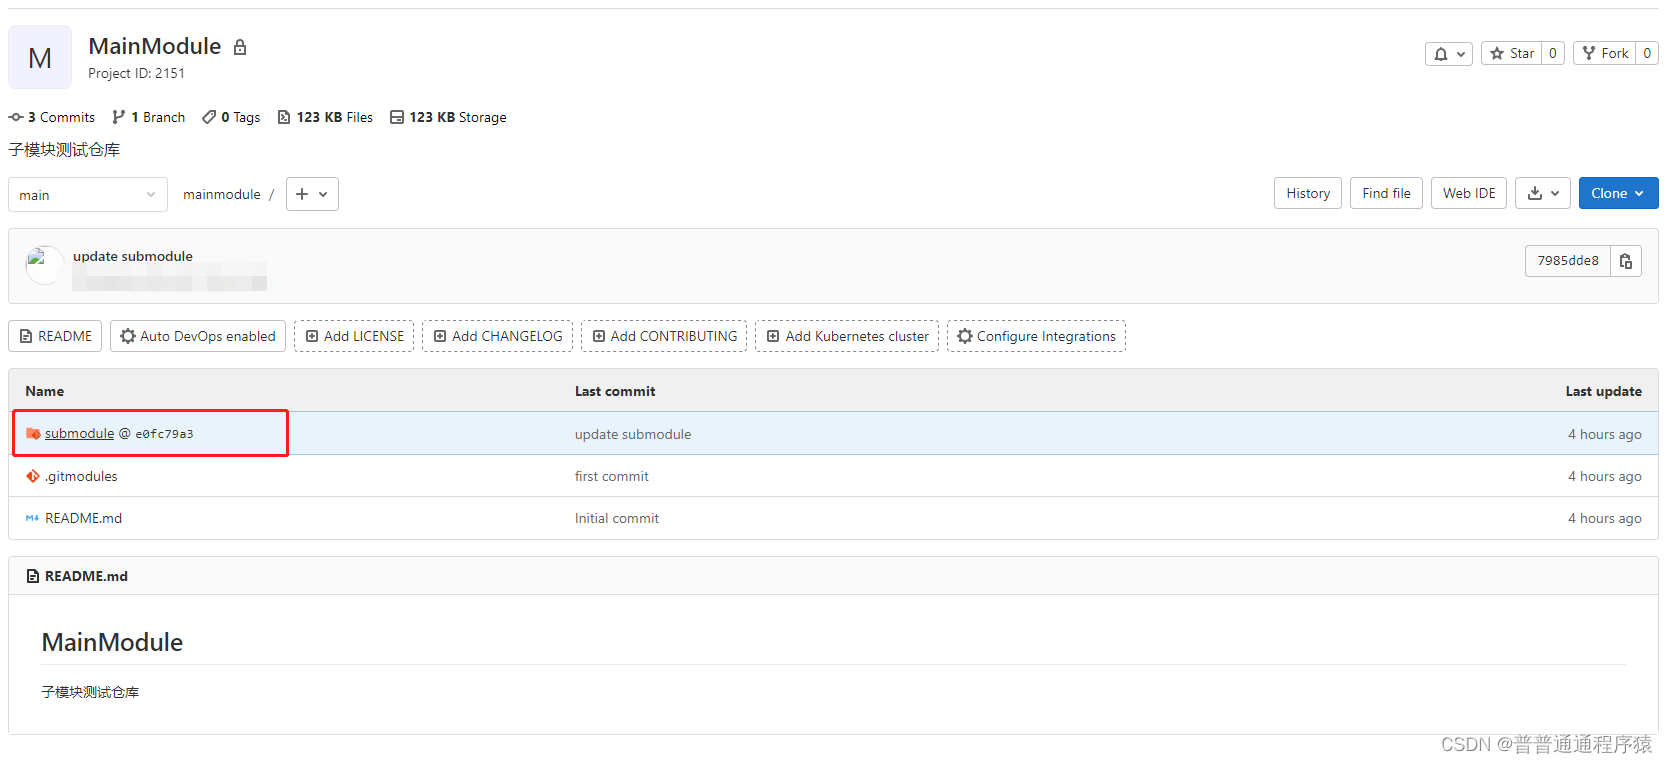Open the README.md preview header link
This screenshot has height=763, width=1668.
86,576
